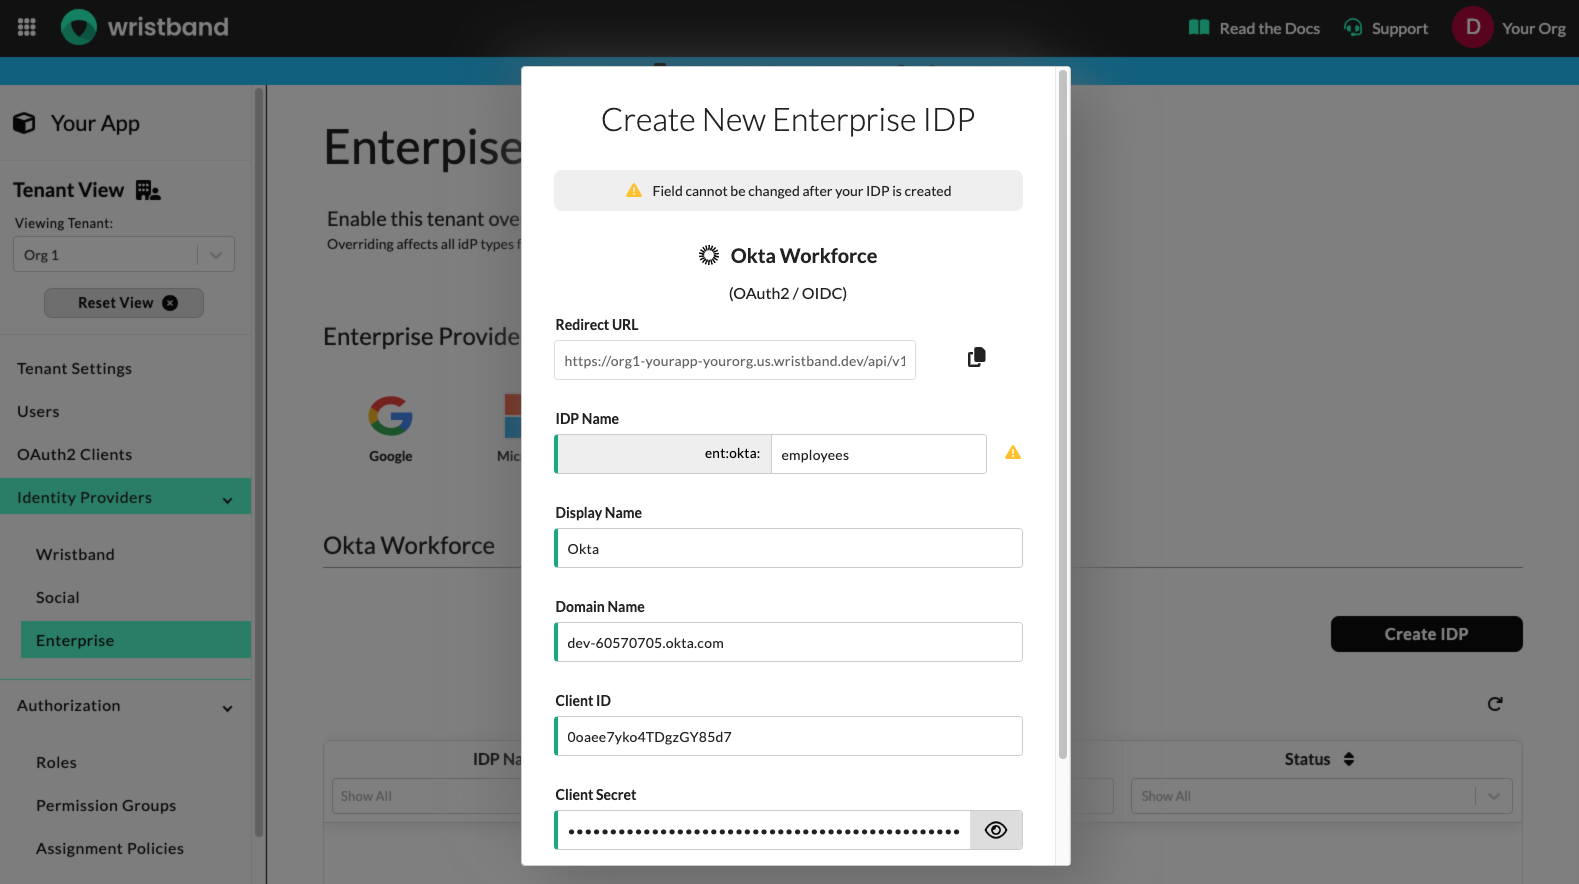Open Permission Groups page
The height and width of the screenshot is (884, 1579).
(106, 806)
